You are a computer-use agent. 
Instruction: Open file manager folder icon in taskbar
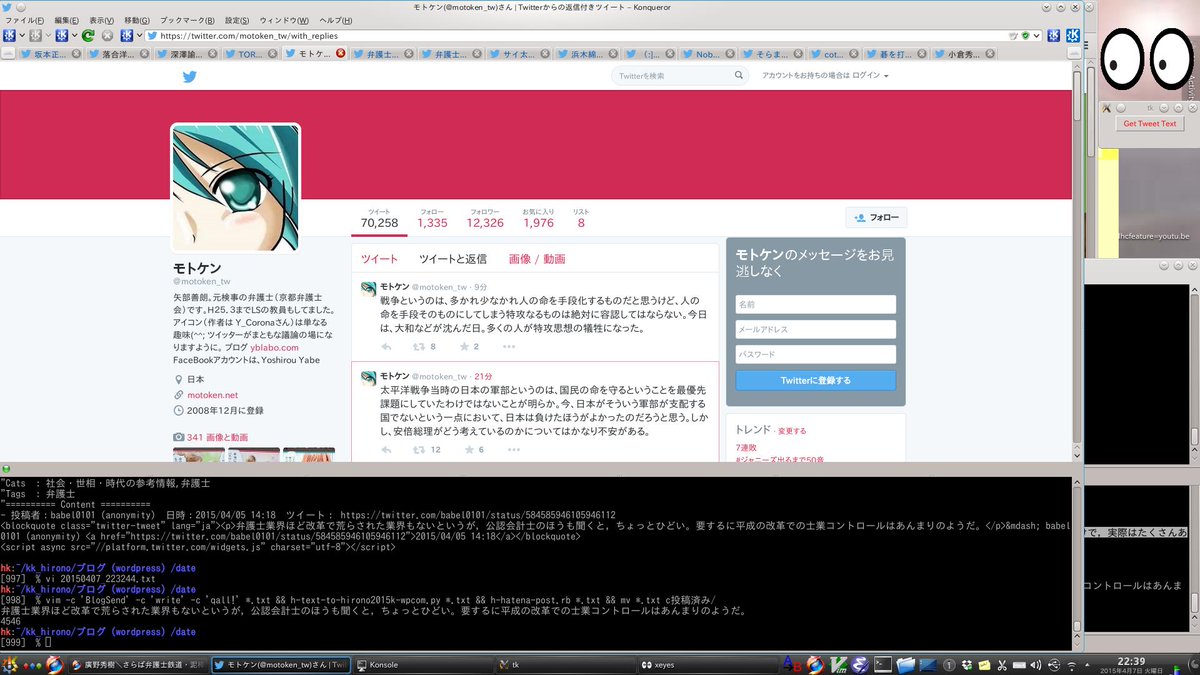pyautogui.click(x=906, y=664)
